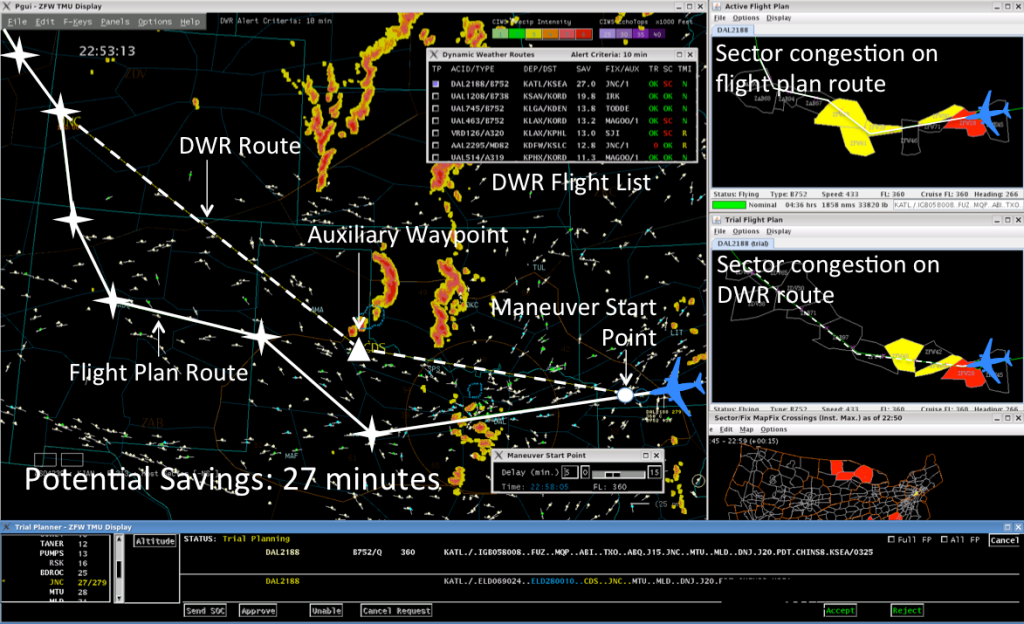This screenshot has width=1024, height=624.
Task: Open the File menu in Pgui window
Action: (18, 22)
